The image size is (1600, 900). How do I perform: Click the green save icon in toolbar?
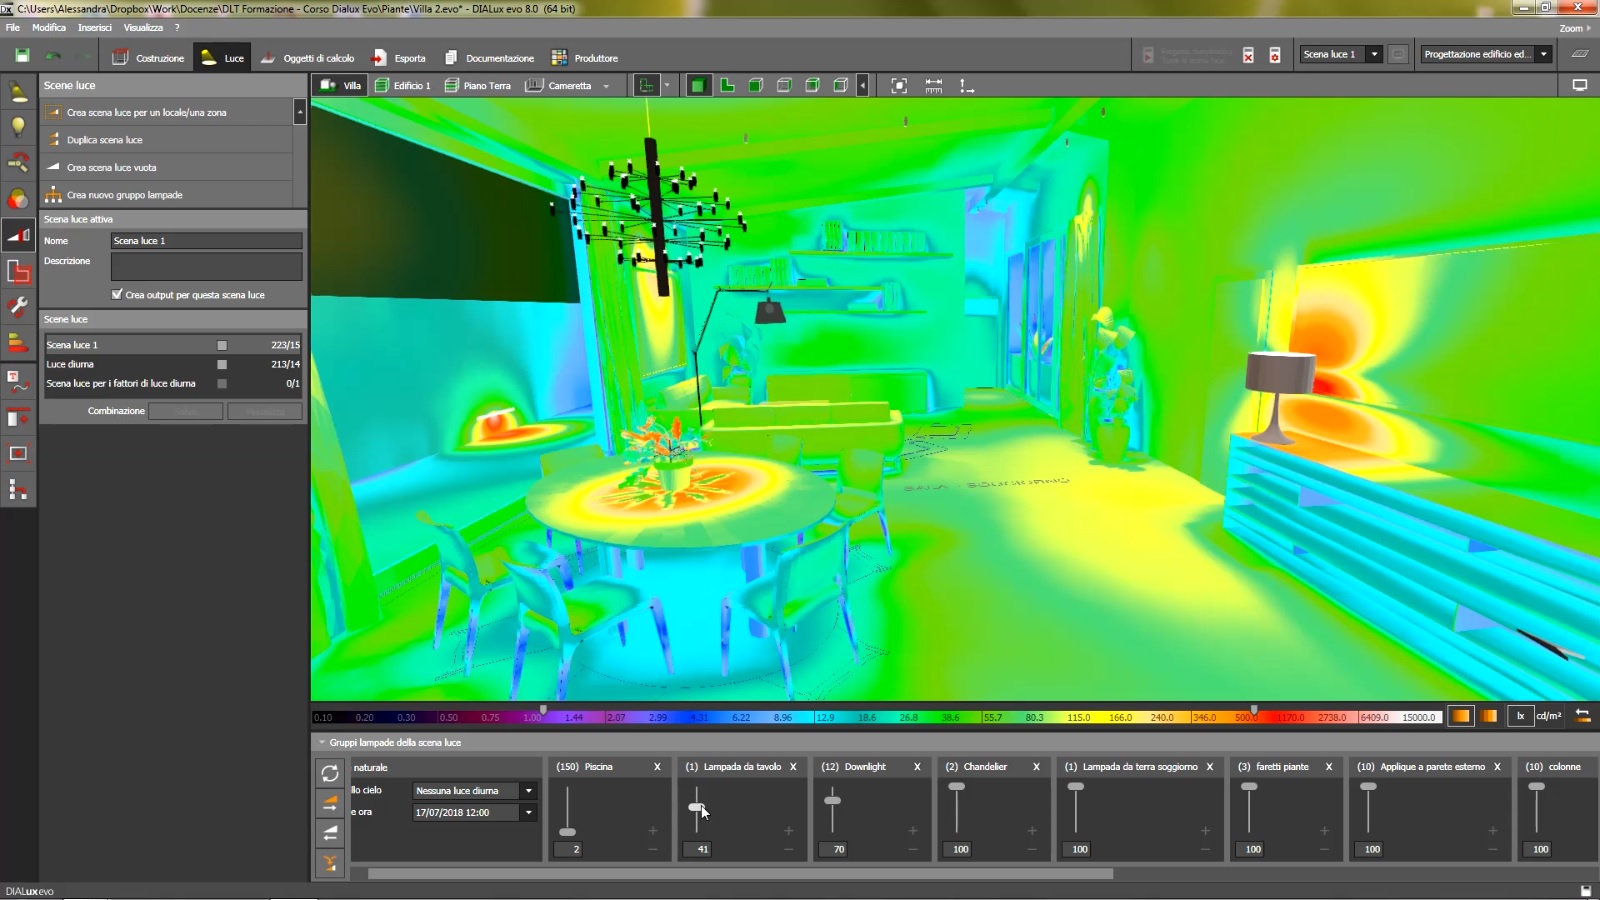point(22,56)
